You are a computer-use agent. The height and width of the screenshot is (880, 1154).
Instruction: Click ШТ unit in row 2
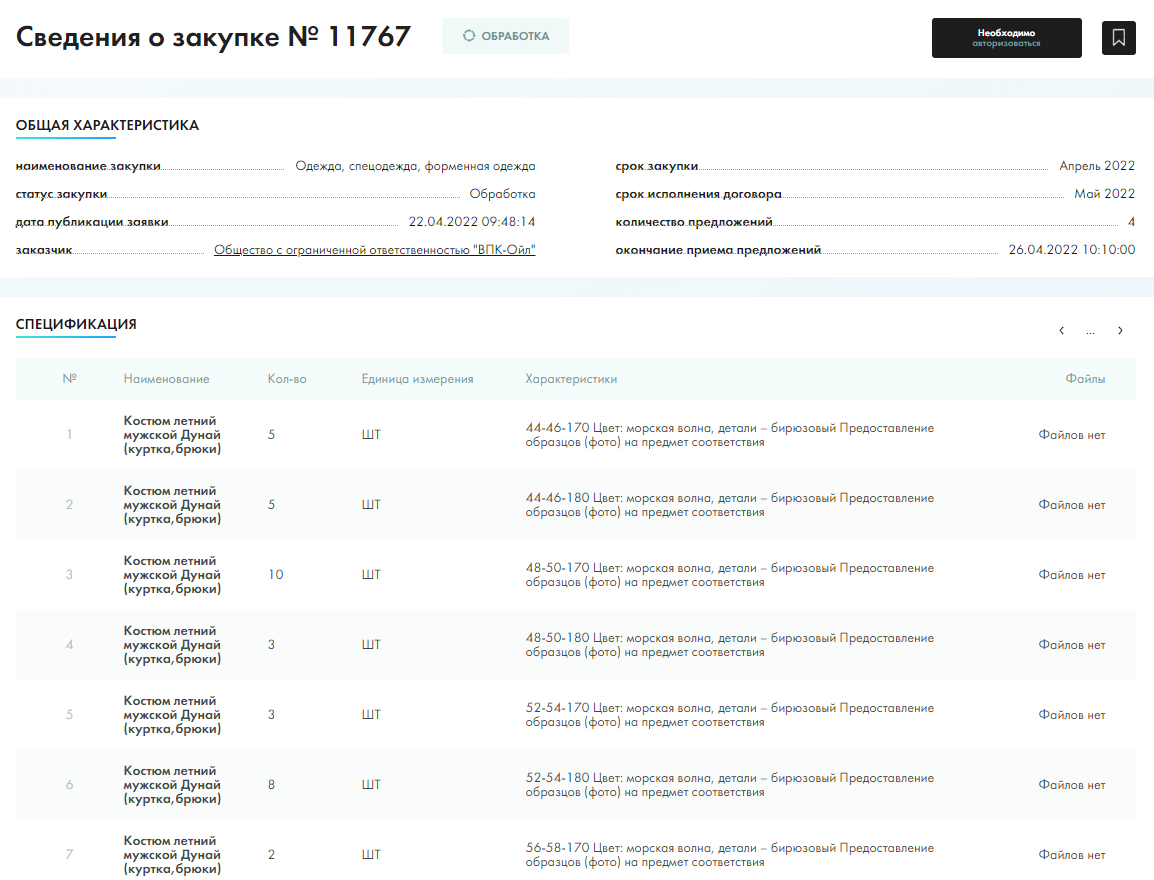(x=371, y=505)
